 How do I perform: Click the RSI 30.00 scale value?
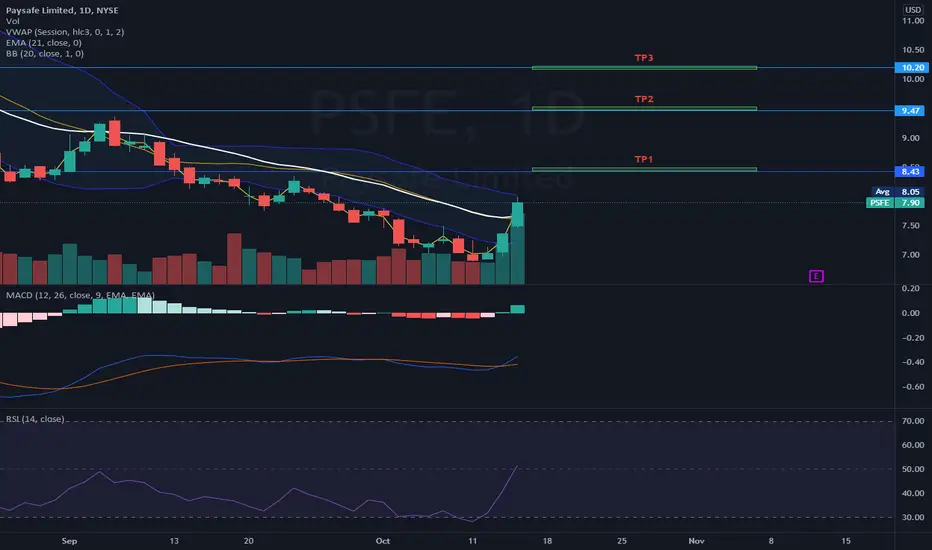coord(912,517)
